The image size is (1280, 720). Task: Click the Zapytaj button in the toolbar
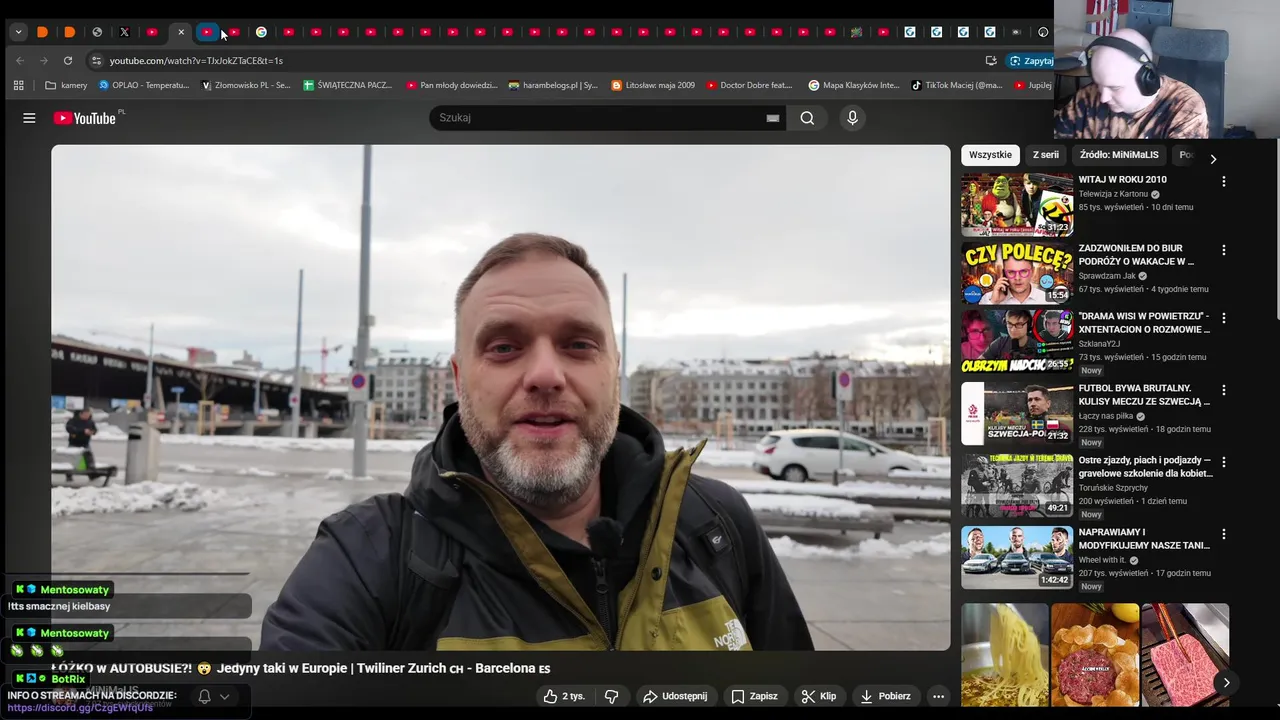1031,60
